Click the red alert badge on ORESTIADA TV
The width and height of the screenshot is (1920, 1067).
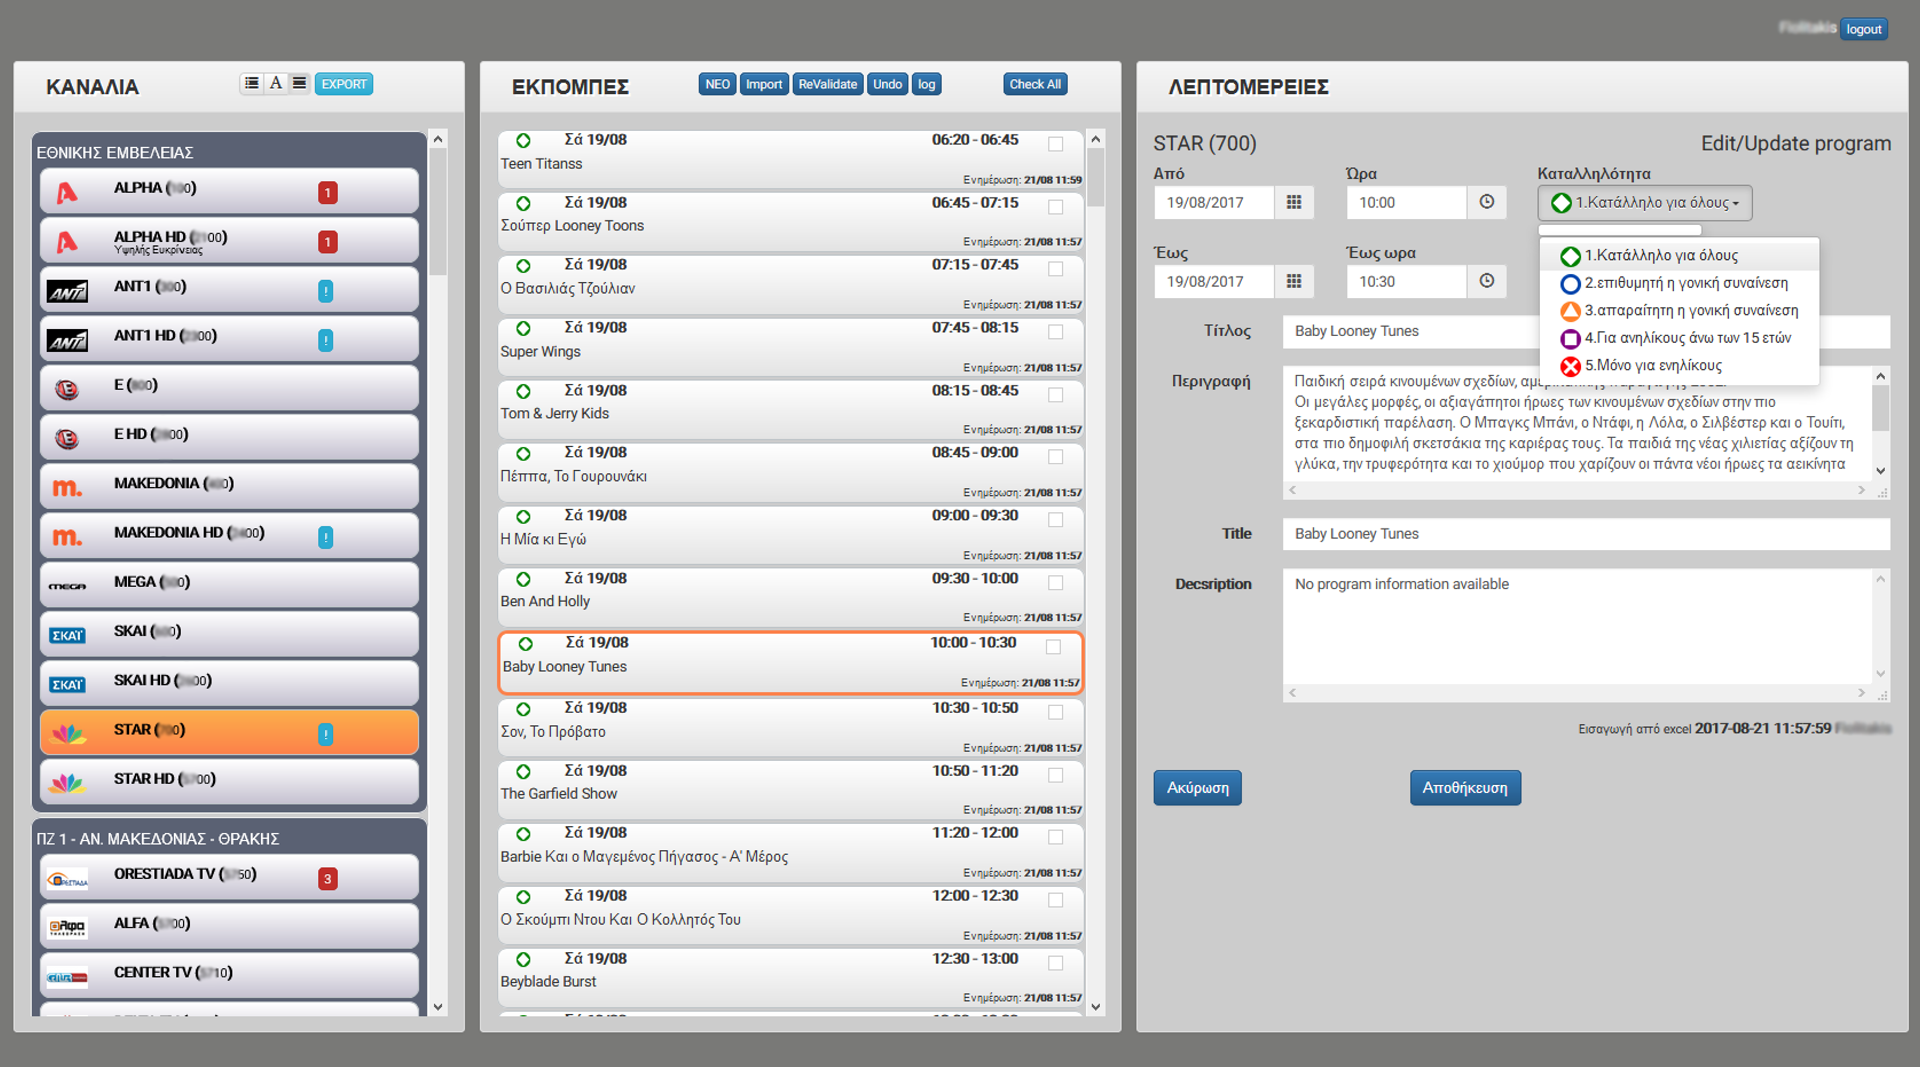tap(327, 879)
